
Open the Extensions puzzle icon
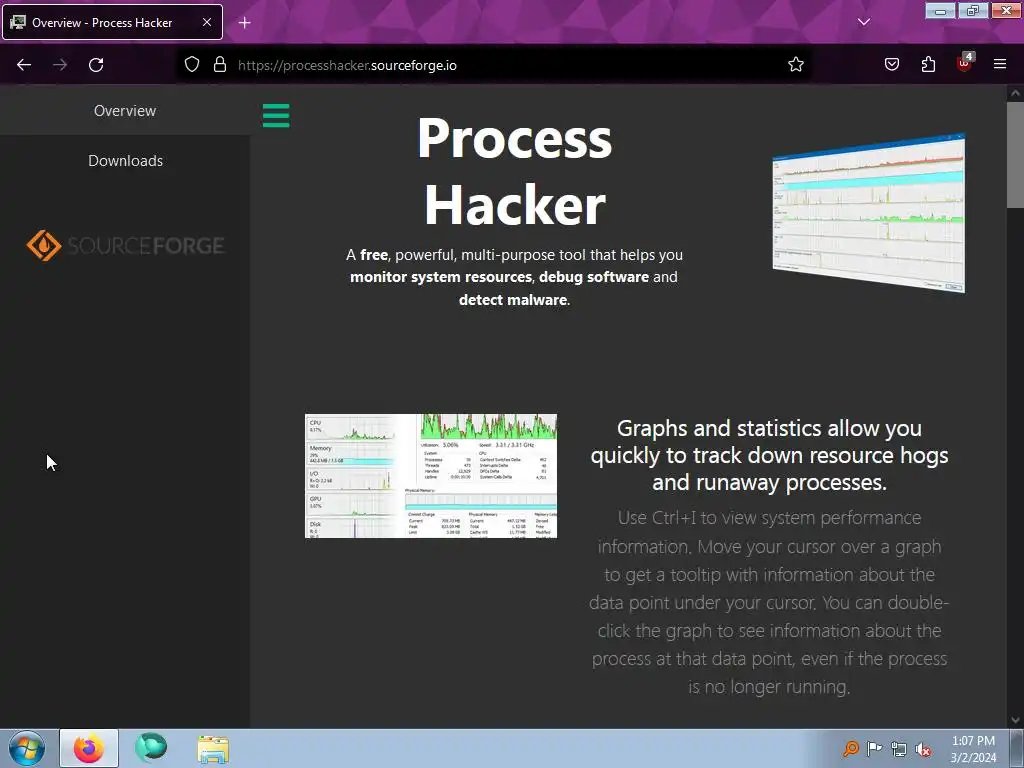coord(928,65)
